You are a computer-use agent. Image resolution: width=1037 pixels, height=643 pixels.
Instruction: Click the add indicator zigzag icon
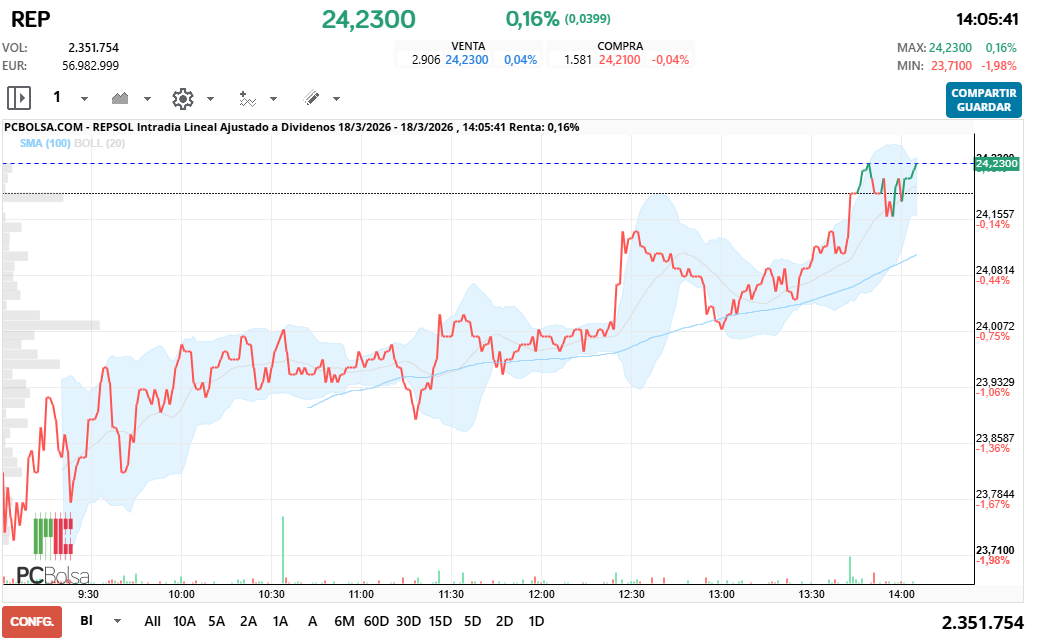click(x=250, y=97)
